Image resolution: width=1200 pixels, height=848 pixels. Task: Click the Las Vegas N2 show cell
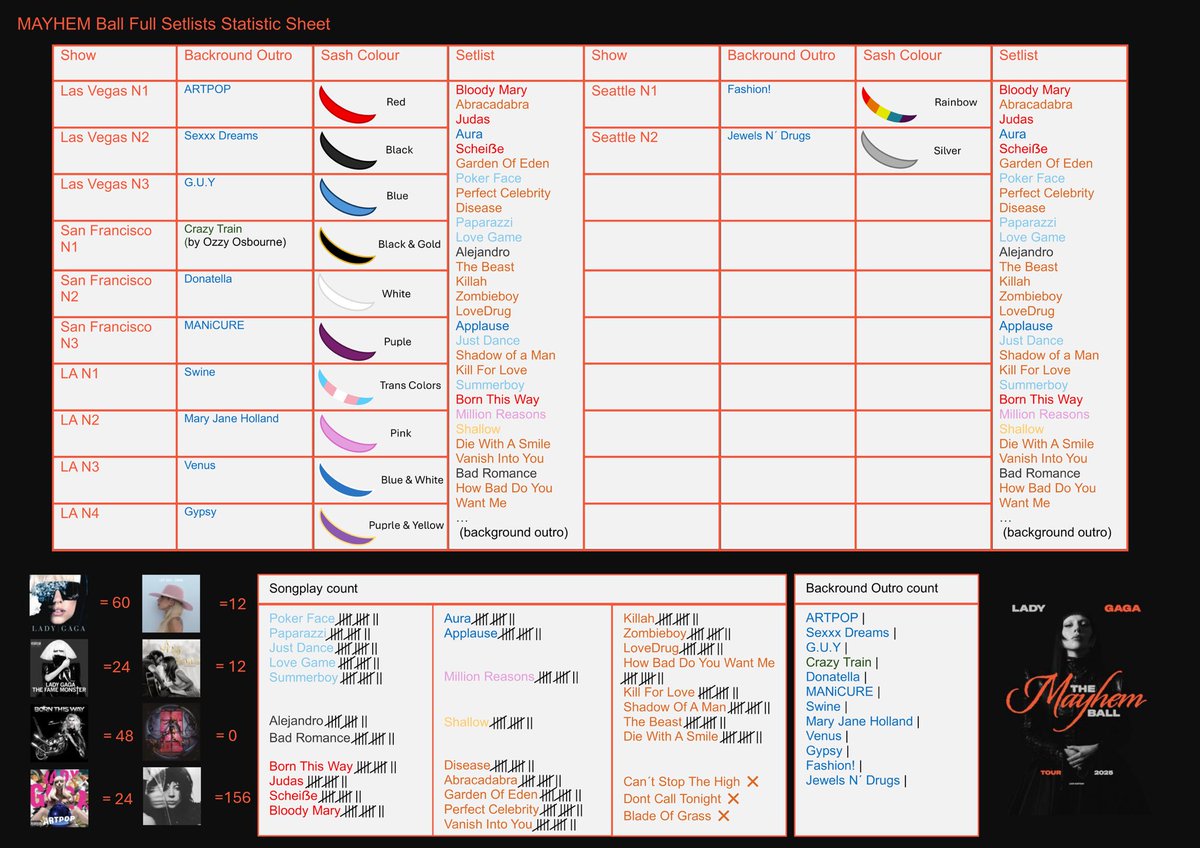[x=115, y=150]
